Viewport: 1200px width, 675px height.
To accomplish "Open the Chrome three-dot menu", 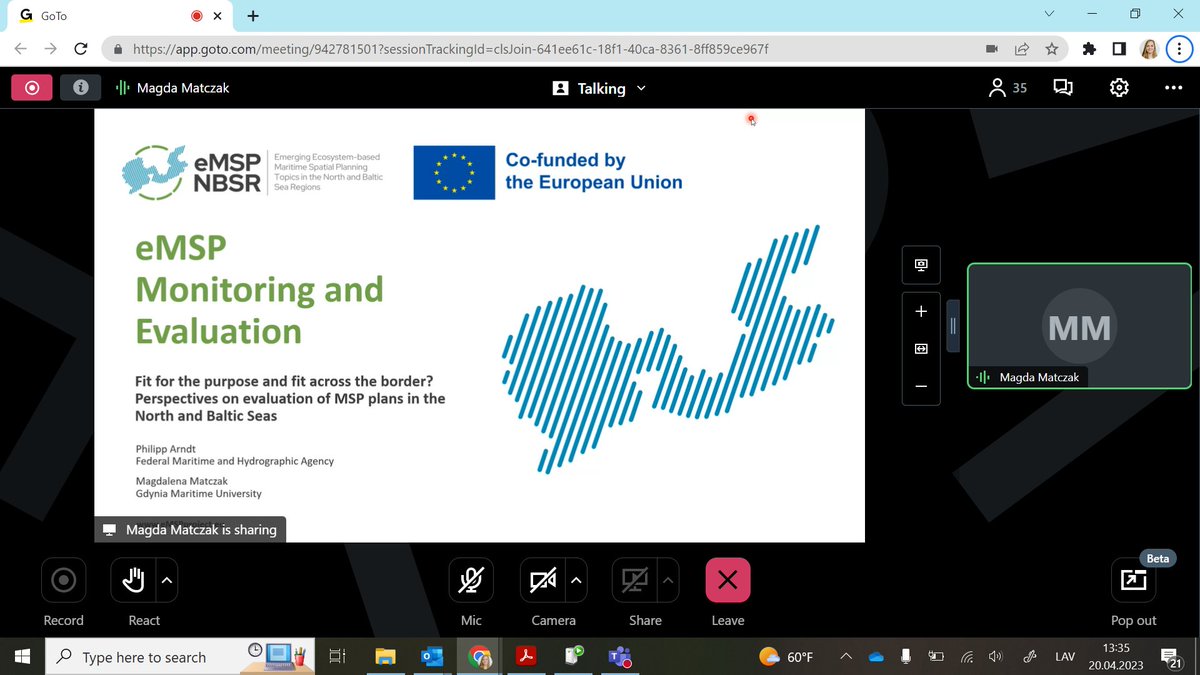I will point(1179,48).
